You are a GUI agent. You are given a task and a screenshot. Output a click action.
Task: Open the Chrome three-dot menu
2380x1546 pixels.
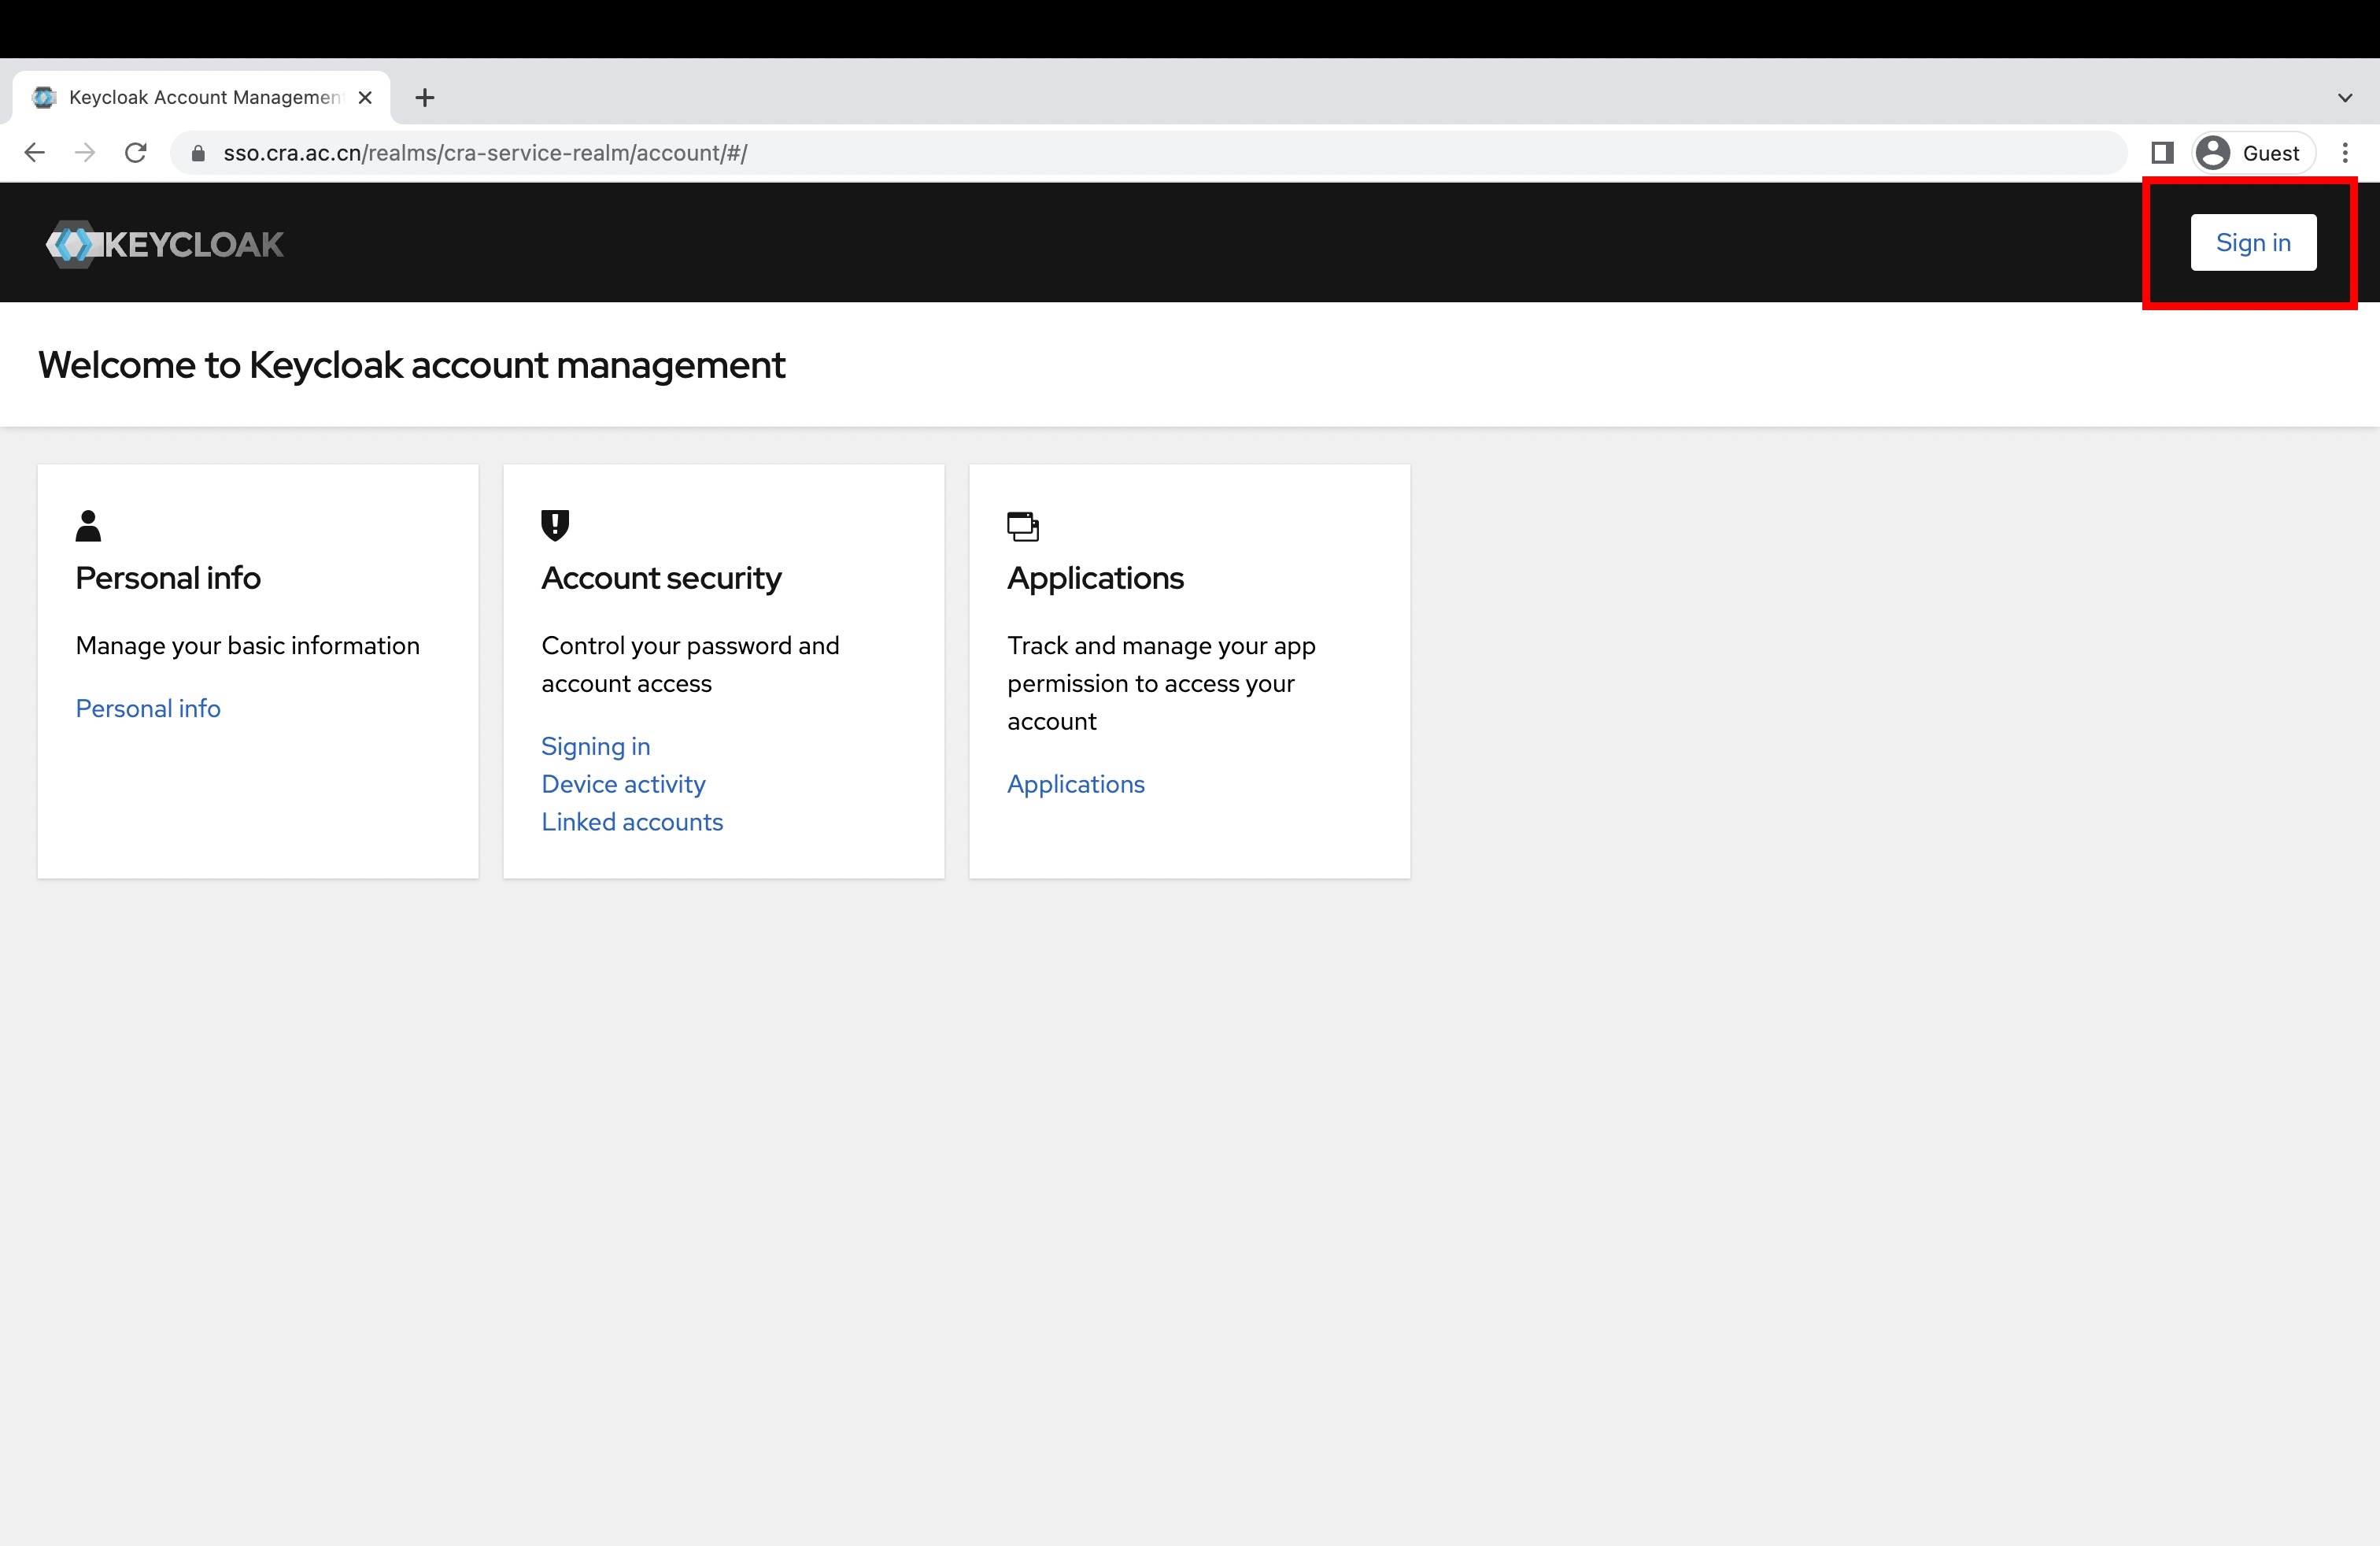coord(2344,153)
